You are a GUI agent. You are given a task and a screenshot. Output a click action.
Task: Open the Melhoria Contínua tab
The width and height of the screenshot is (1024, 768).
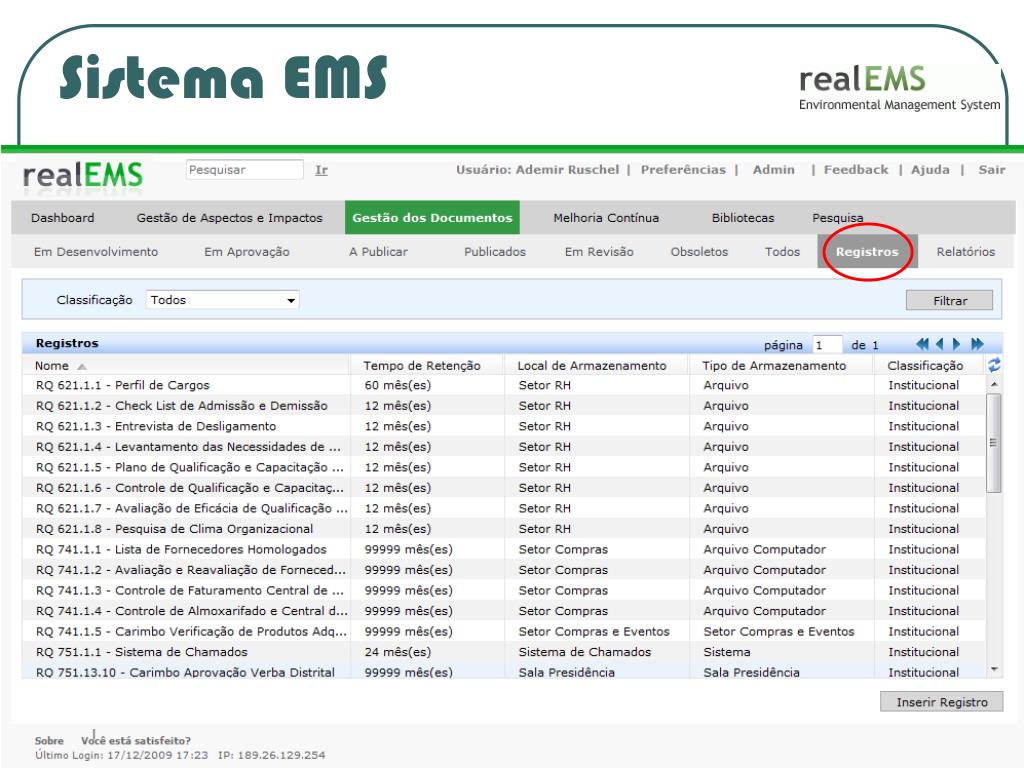coord(606,218)
